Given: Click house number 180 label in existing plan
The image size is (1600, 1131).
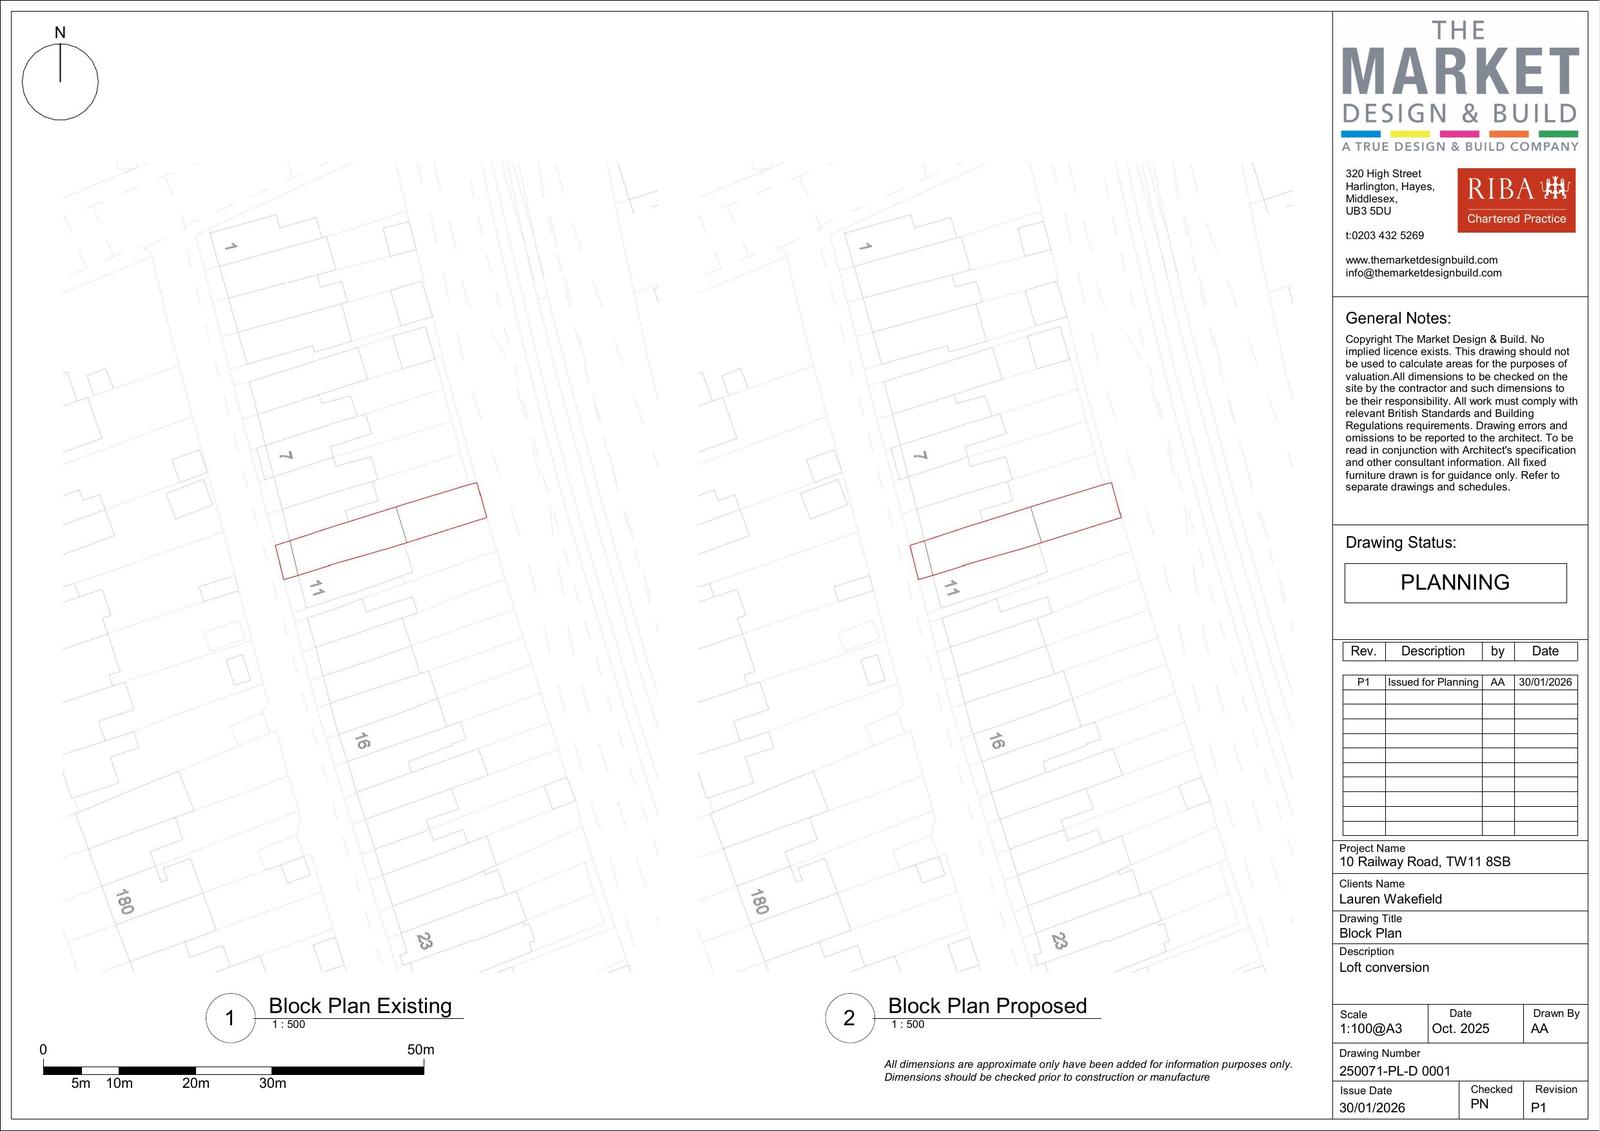Looking at the screenshot, I should (x=124, y=902).
